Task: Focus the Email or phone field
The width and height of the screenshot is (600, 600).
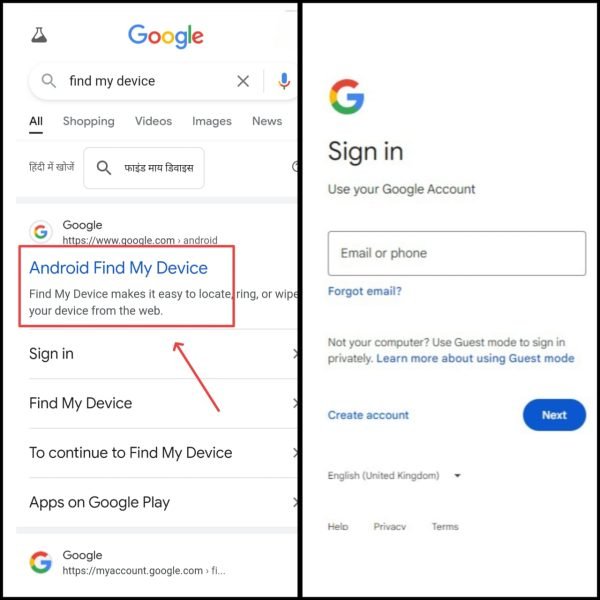Action: 457,253
